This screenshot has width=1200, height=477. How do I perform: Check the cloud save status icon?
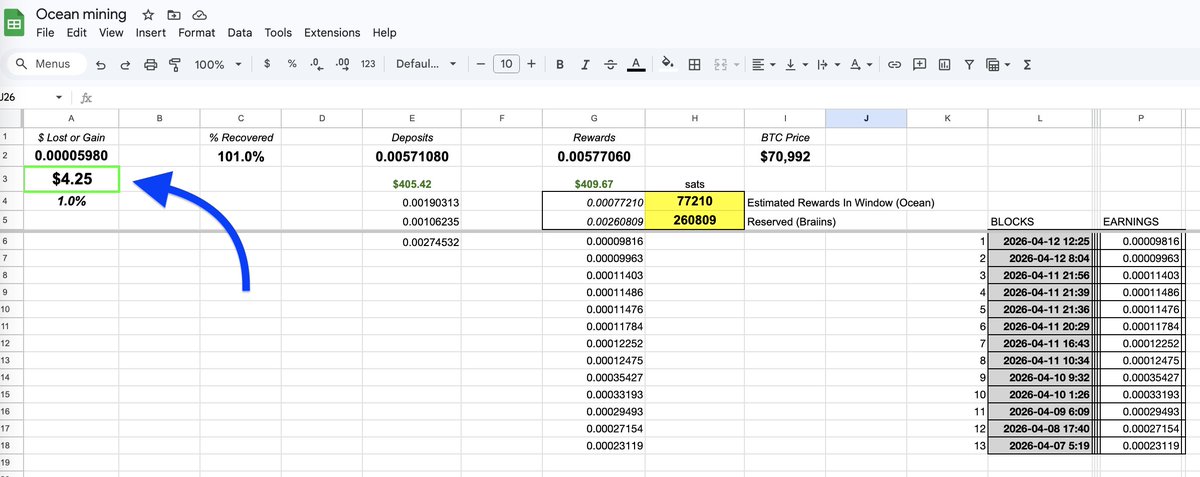[x=199, y=14]
